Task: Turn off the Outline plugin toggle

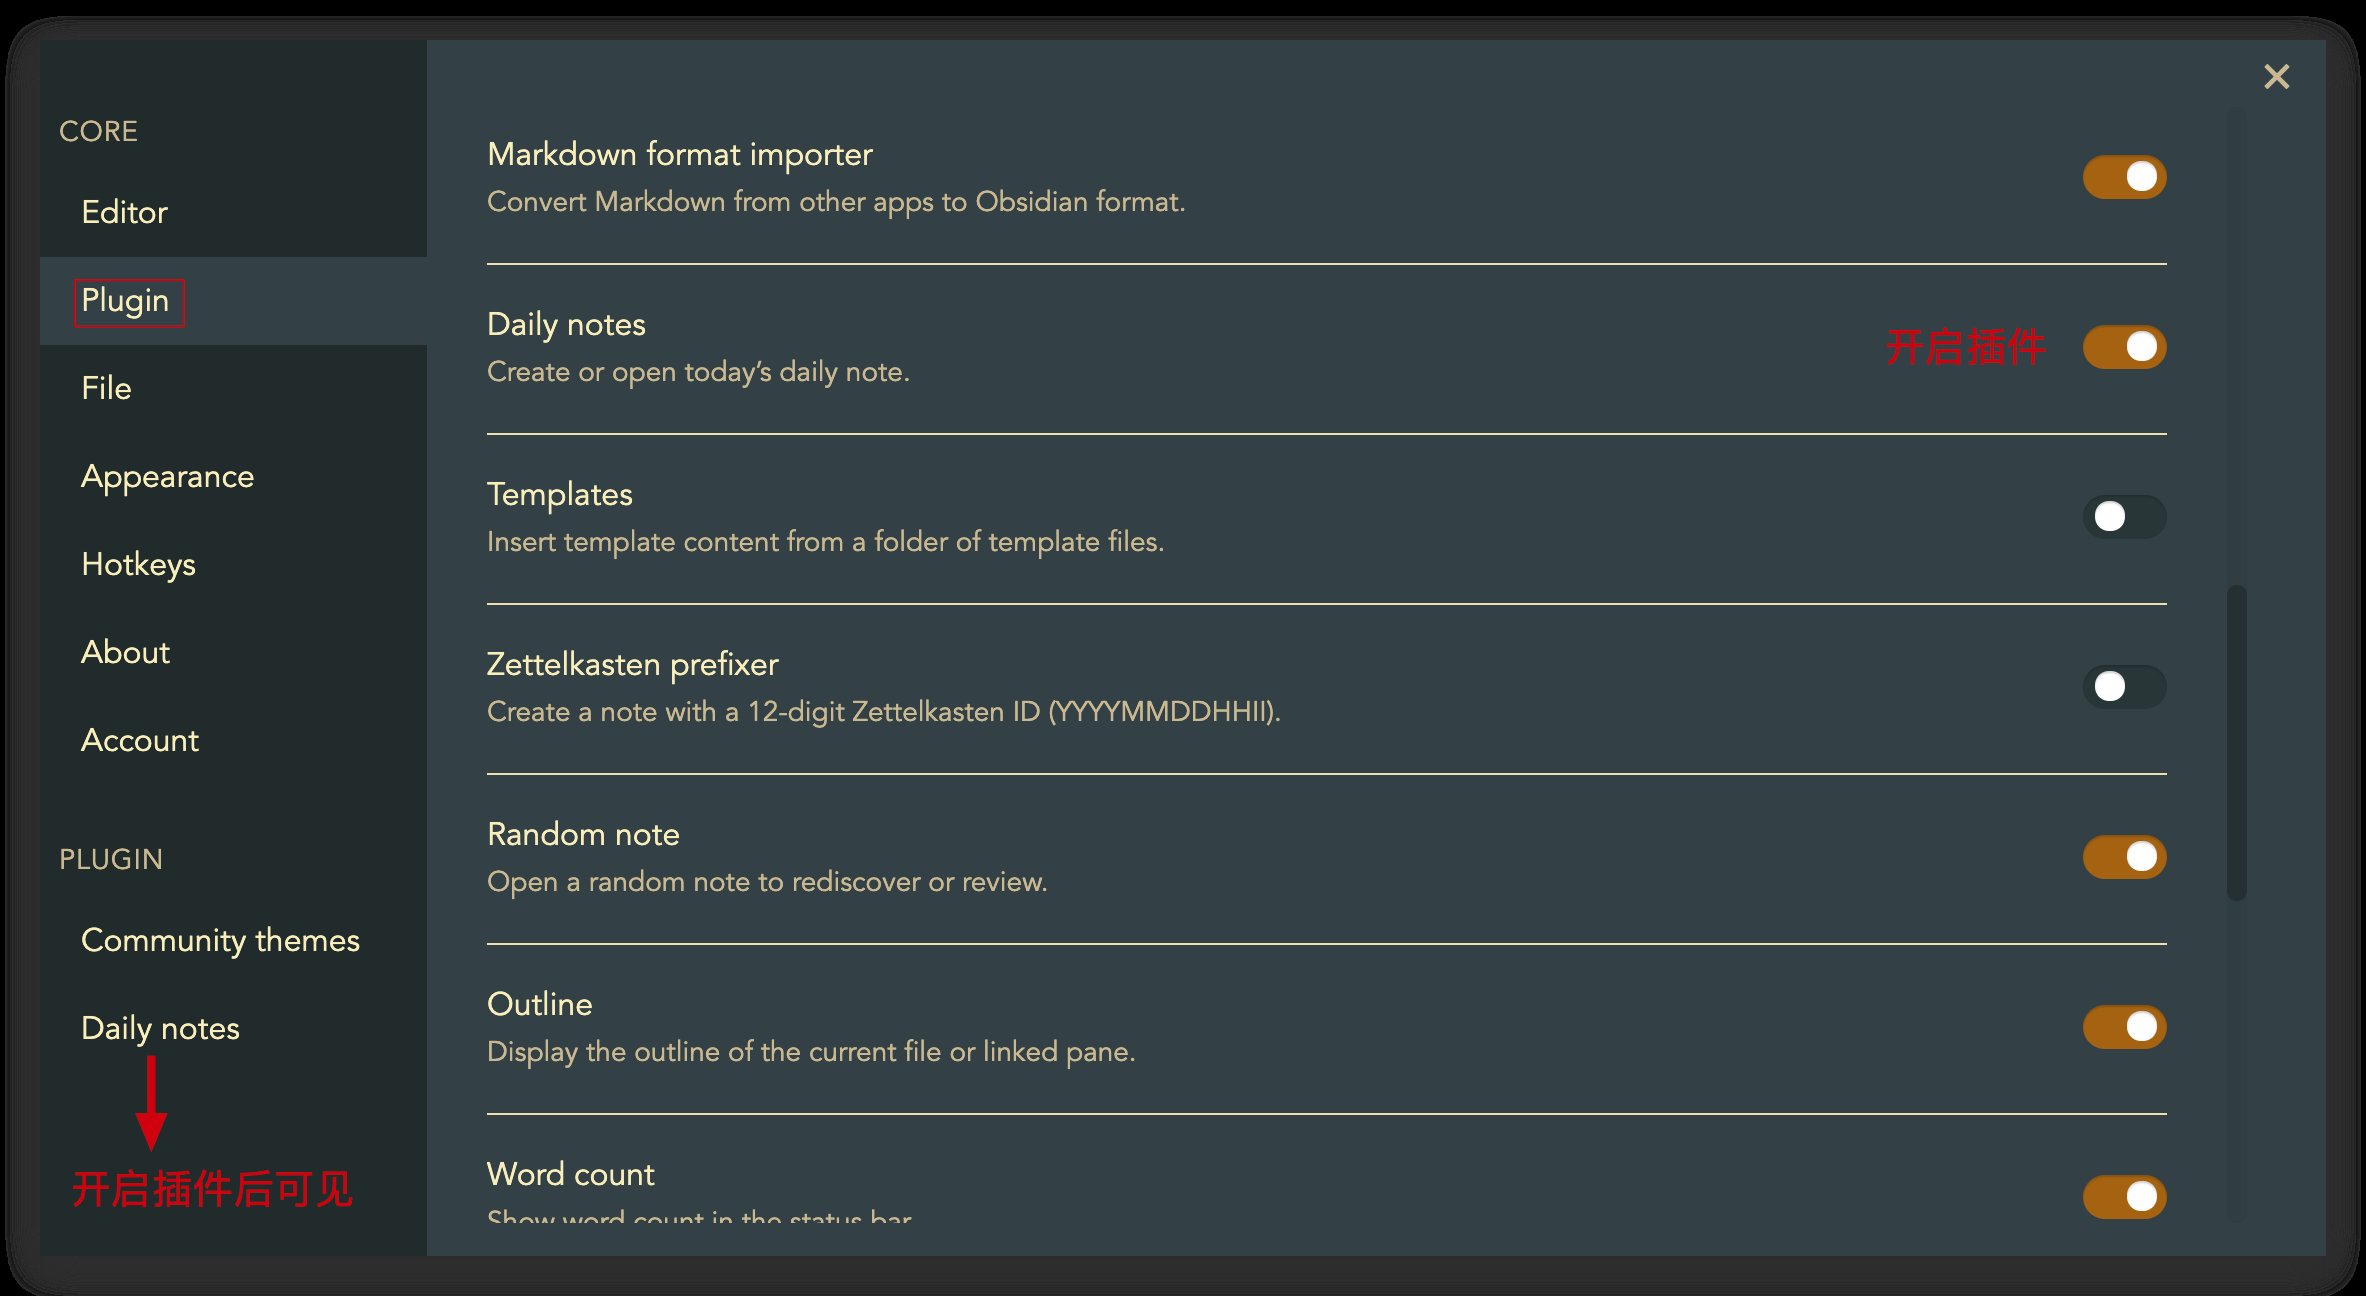Action: coord(2124,1027)
